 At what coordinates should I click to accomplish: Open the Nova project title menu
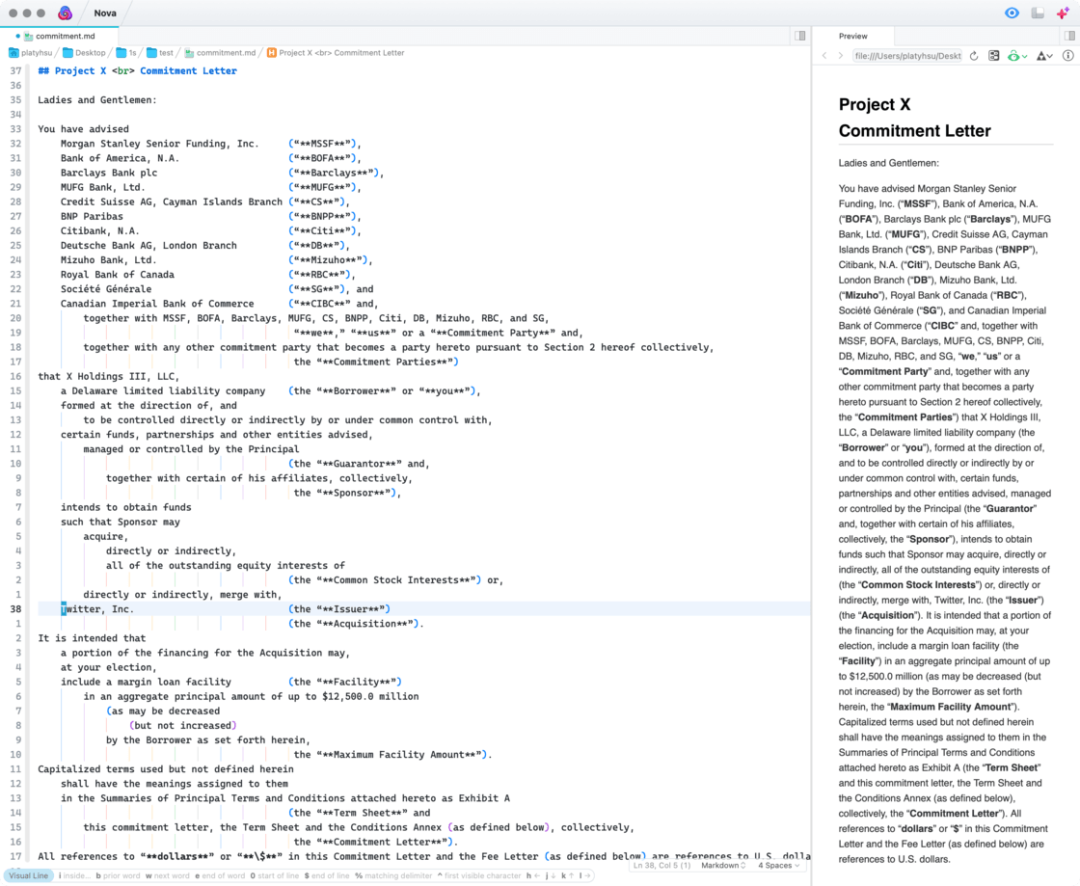click(105, 13)
